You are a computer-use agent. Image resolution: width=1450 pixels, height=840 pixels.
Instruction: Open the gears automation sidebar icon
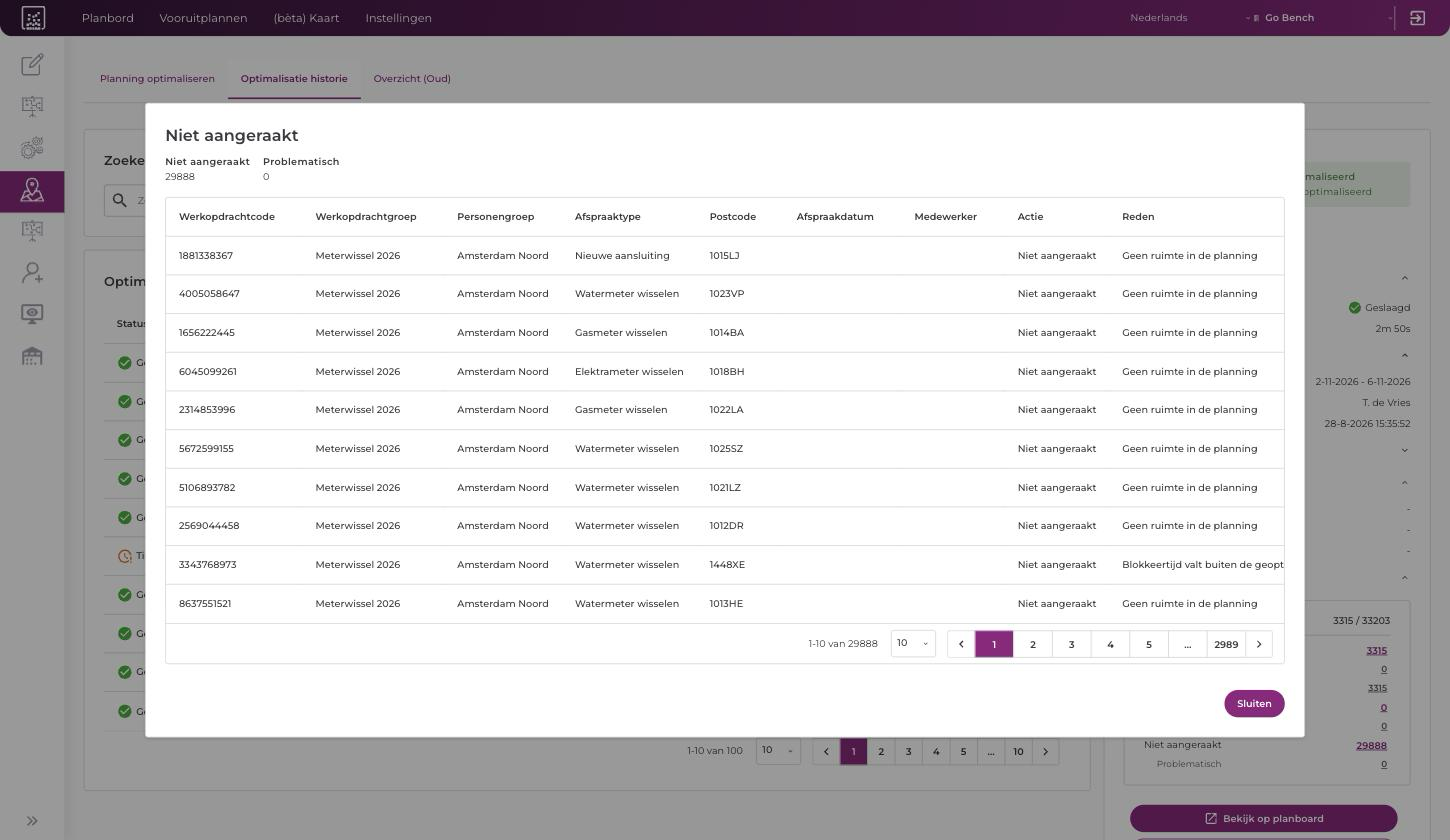tap(32, 148)
